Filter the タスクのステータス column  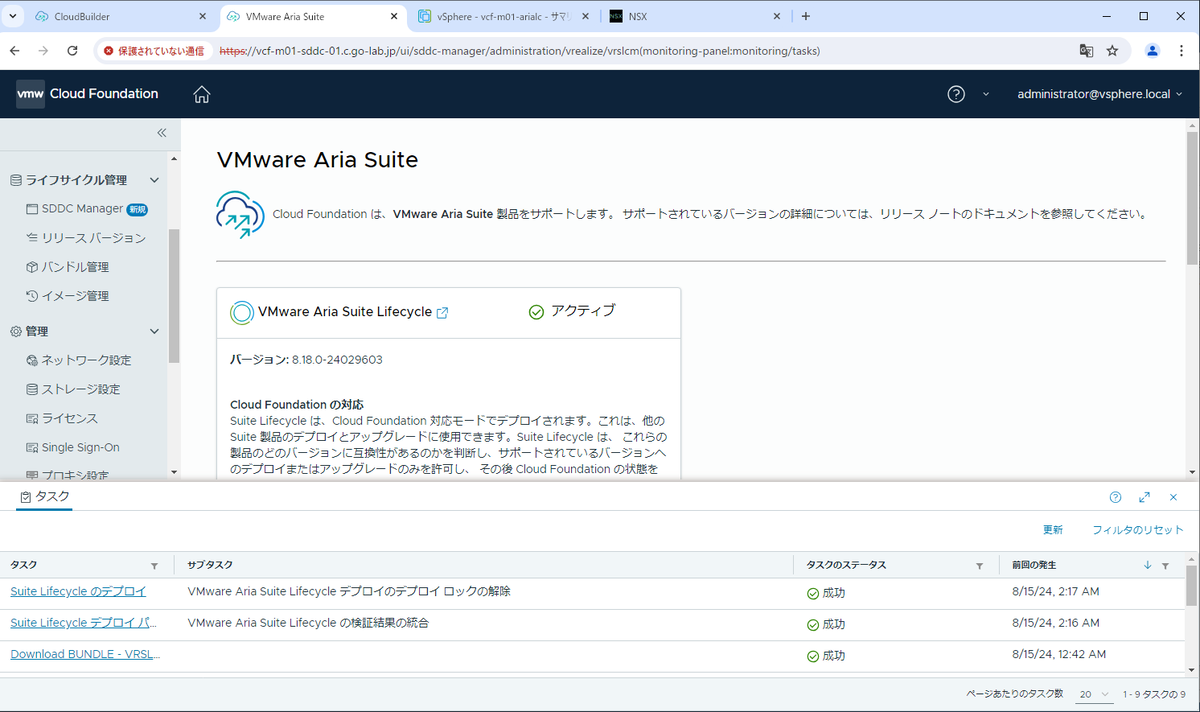coord(979,566)
